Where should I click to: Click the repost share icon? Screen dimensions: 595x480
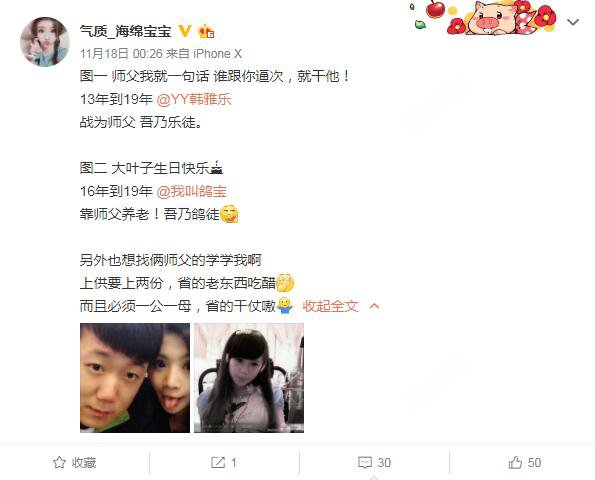coord(218,462)
